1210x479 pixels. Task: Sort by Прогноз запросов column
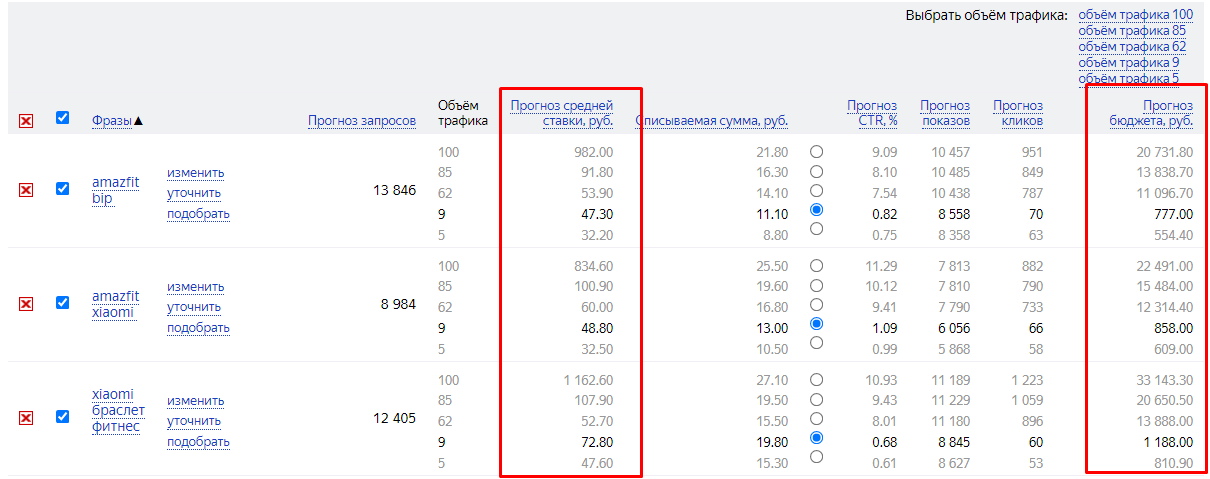click(x=361, y=121)
